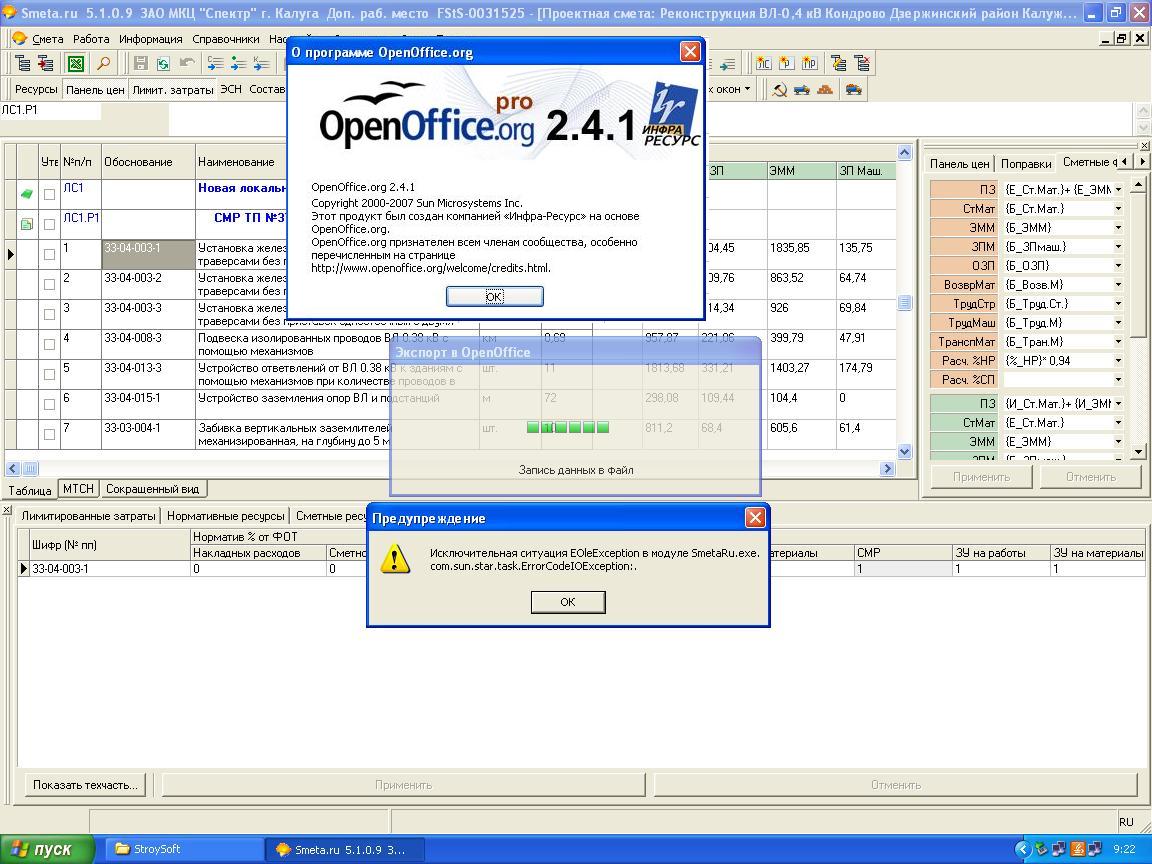Toggle the checkbox in row ЛС1
The height and width of the screenshot is (864, 1152).
pos(49,195)
